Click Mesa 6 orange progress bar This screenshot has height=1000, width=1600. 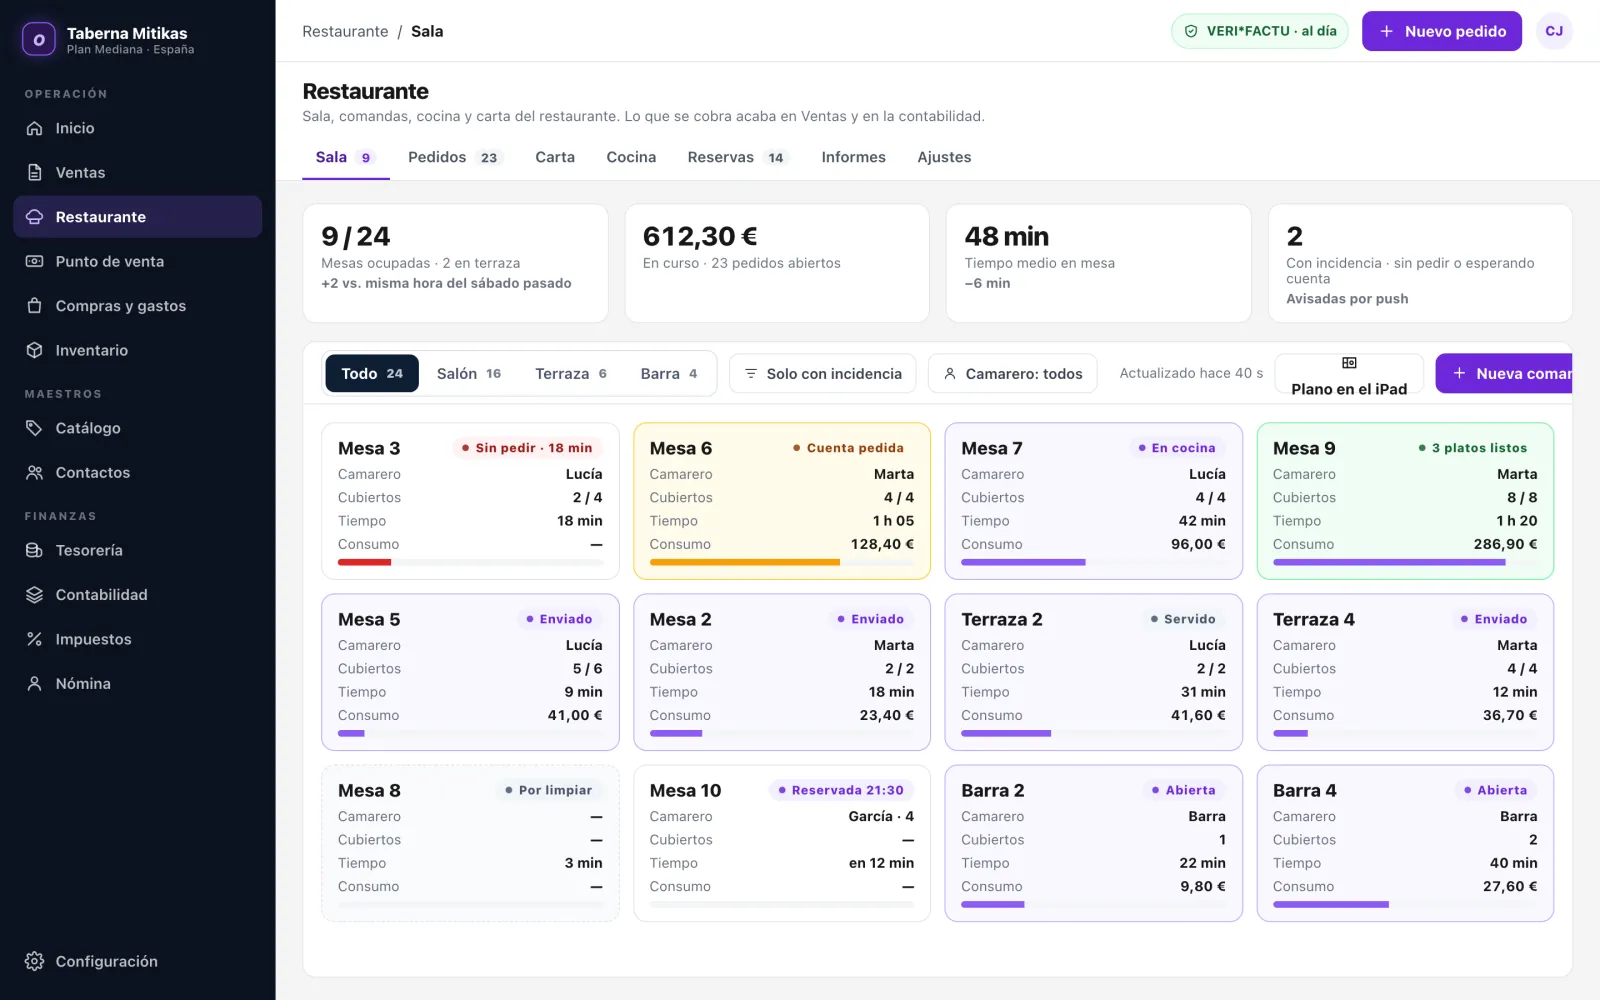744,562
